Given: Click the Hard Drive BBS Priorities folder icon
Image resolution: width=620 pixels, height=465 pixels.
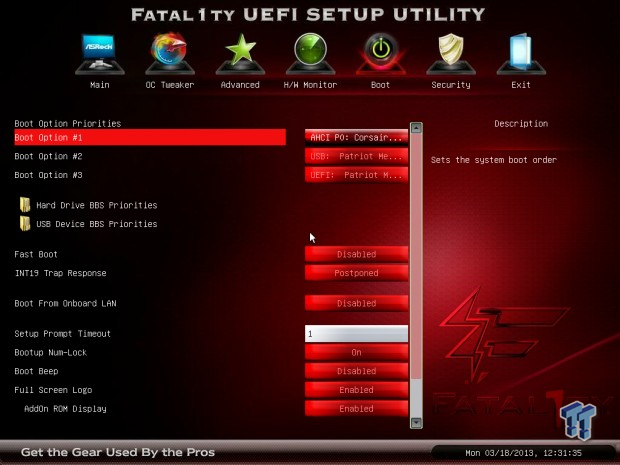Looking at the screenshot, I should [25, 205].
